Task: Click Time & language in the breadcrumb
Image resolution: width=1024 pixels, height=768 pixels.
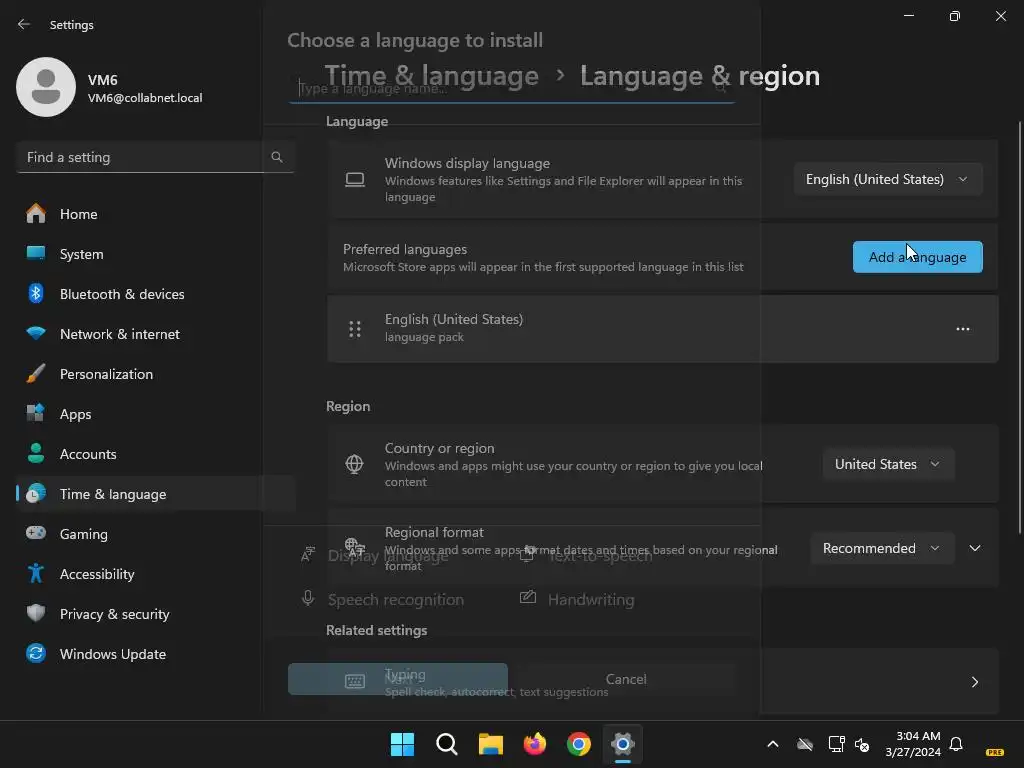Action: tap(431, 76)
